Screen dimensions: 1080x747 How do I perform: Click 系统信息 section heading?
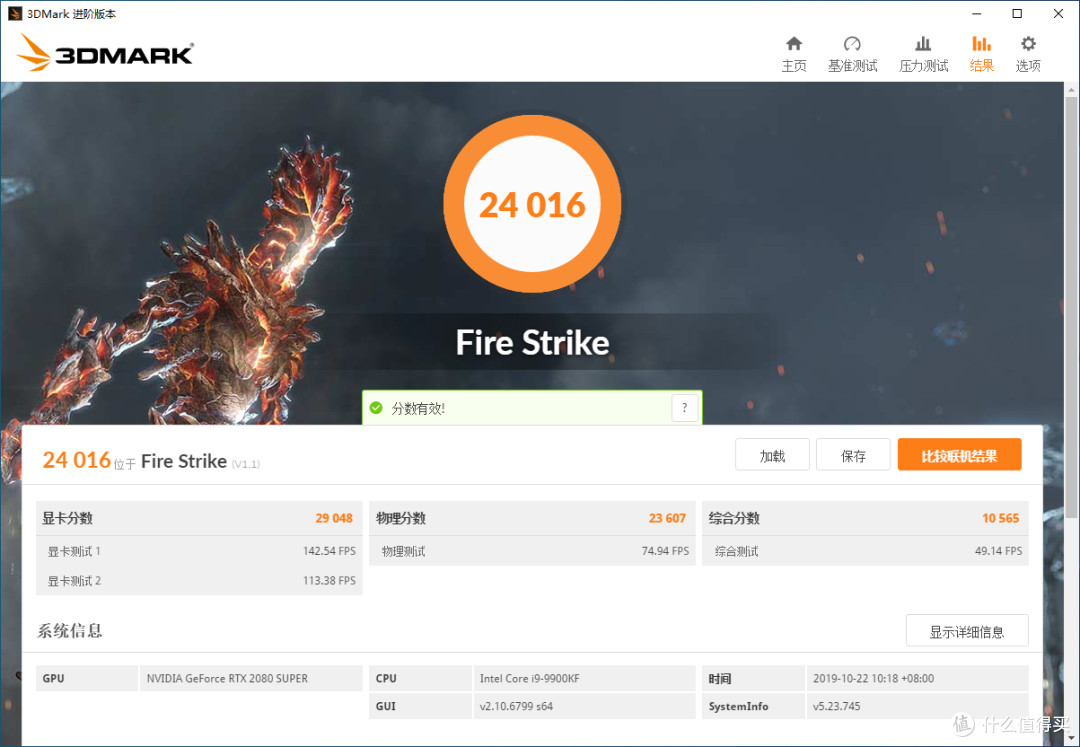70,630
